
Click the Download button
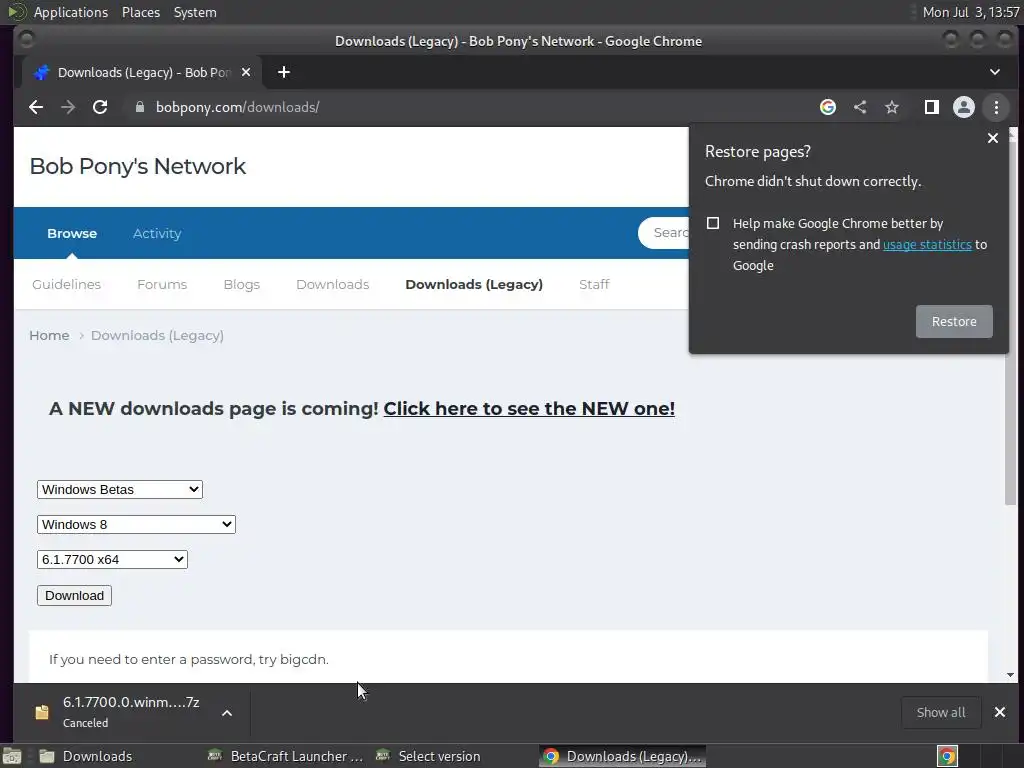(74, 596)
